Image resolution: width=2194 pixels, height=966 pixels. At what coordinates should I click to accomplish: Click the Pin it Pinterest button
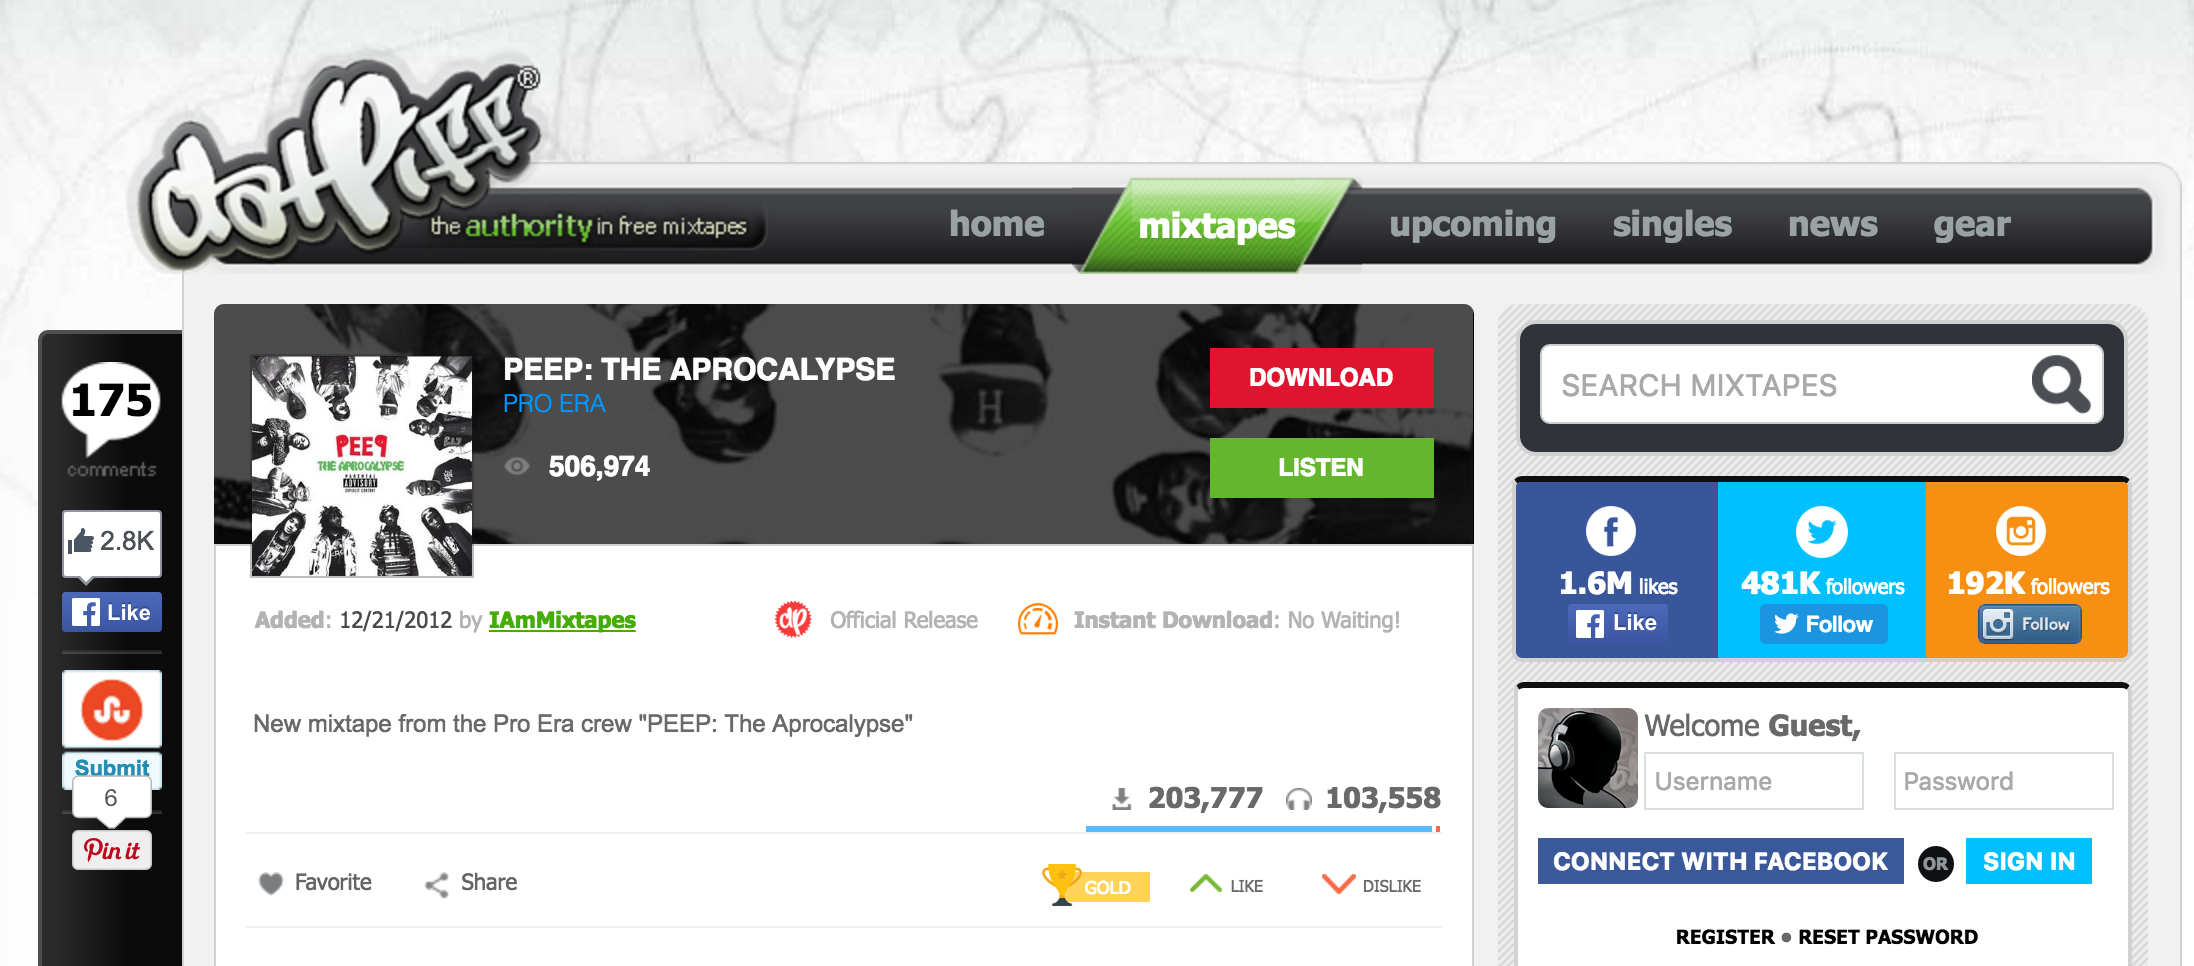pos(112,850)
